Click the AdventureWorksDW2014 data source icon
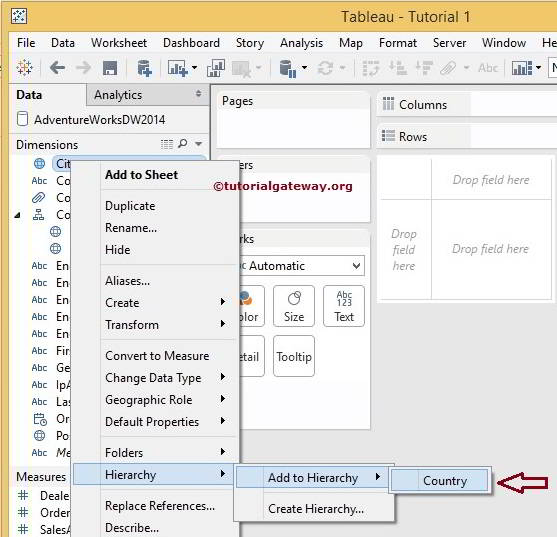Image resolution: width=557 pixels, height=537 pixels. pos(22,119)
